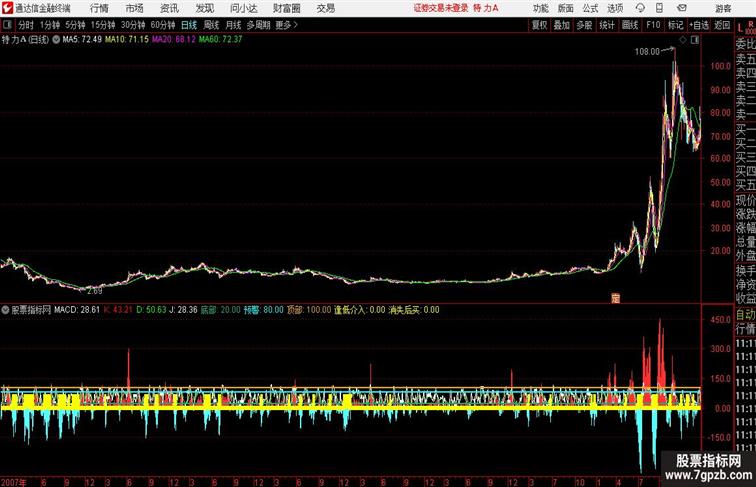The image size is (756, 487).
Task: Click the 特力A (日线) chart title
Action: tap(26, 40)
